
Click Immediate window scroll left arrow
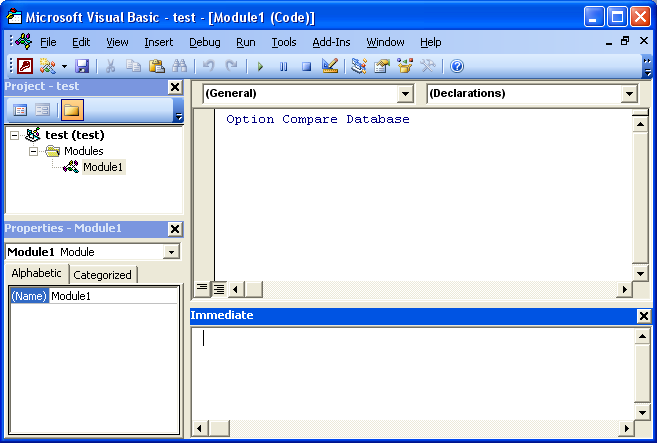pos(199,428)
